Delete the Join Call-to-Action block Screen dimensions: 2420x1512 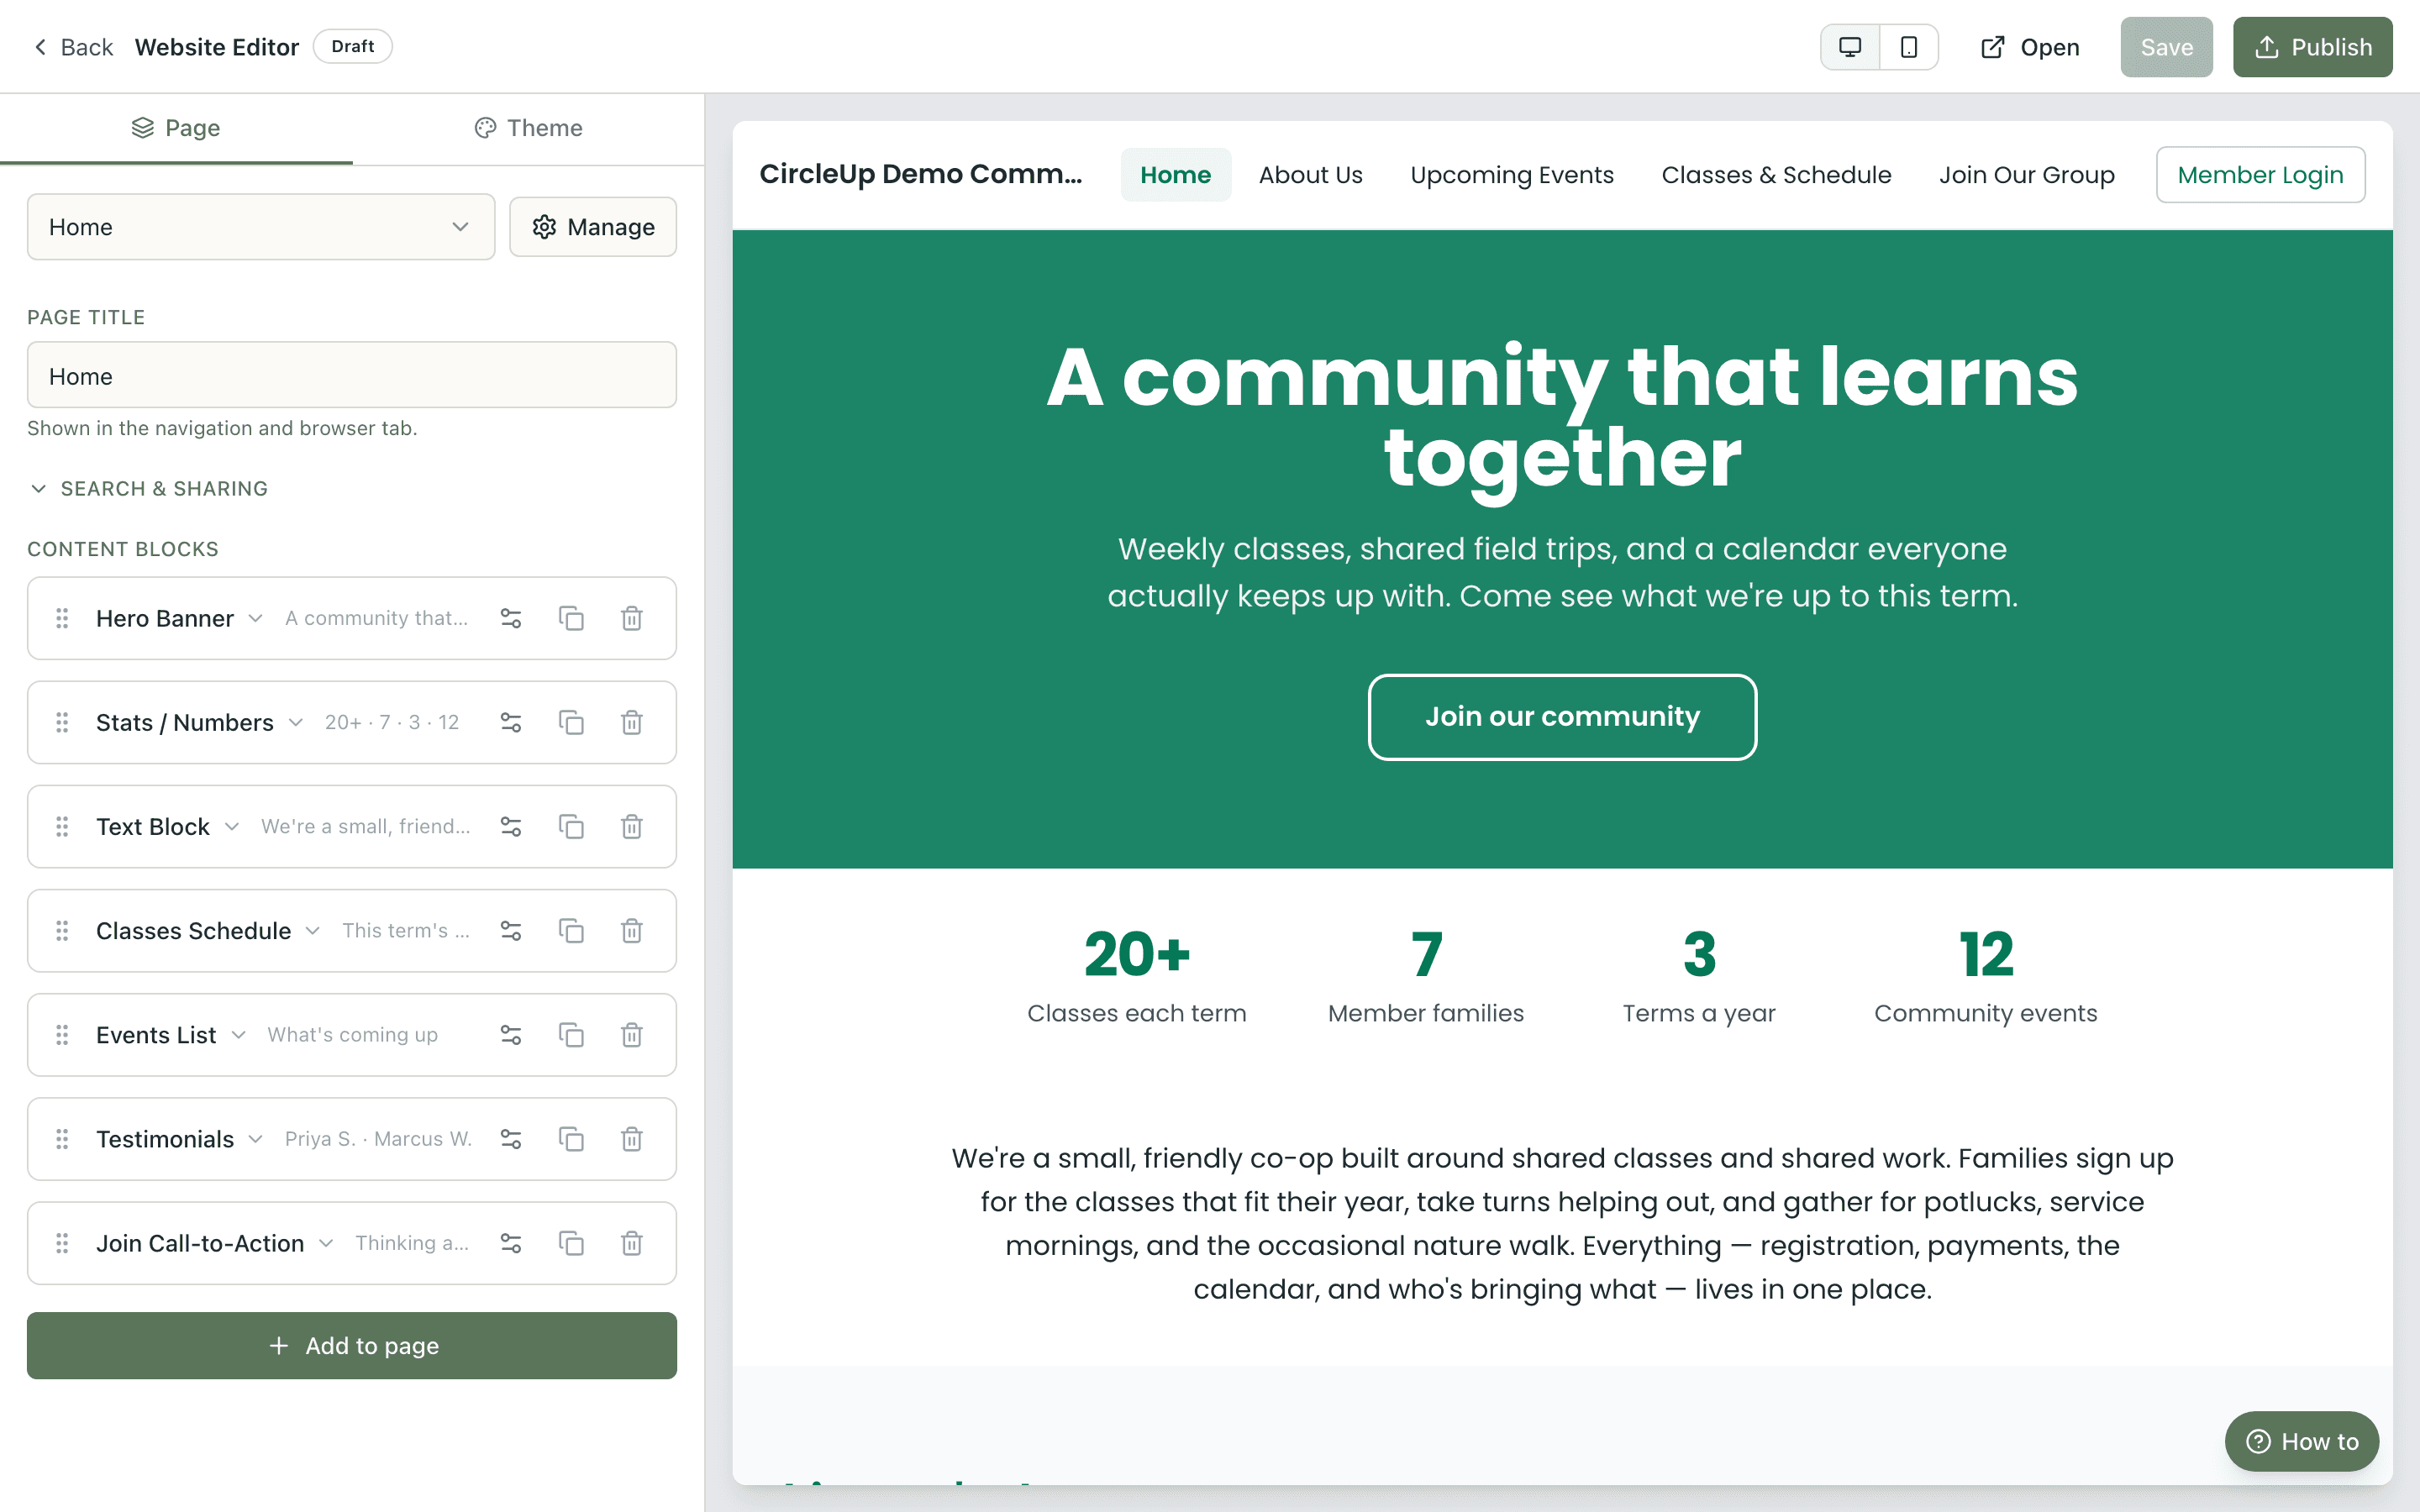tap(632, 1243)
